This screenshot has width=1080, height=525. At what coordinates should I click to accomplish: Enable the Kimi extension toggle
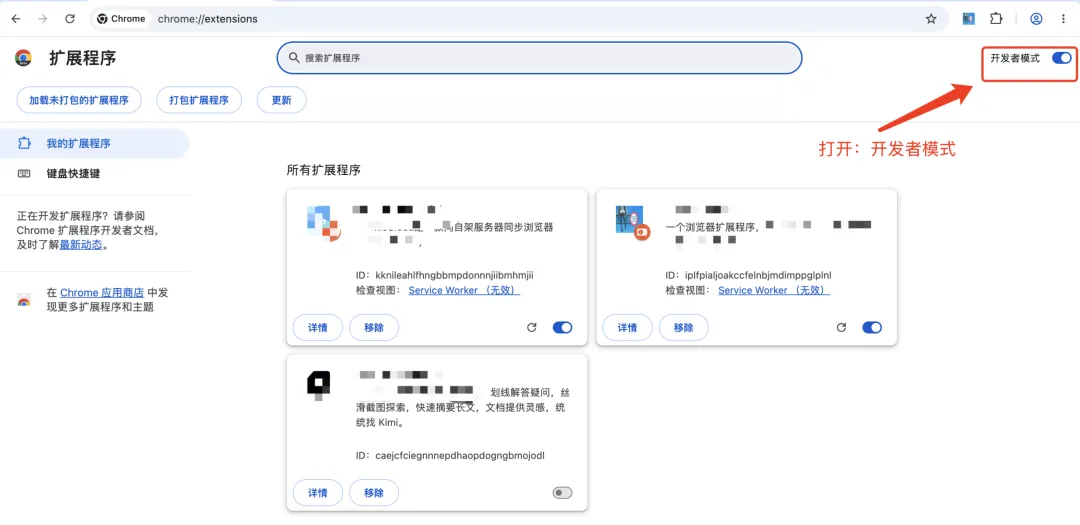[x=562, y=493]
